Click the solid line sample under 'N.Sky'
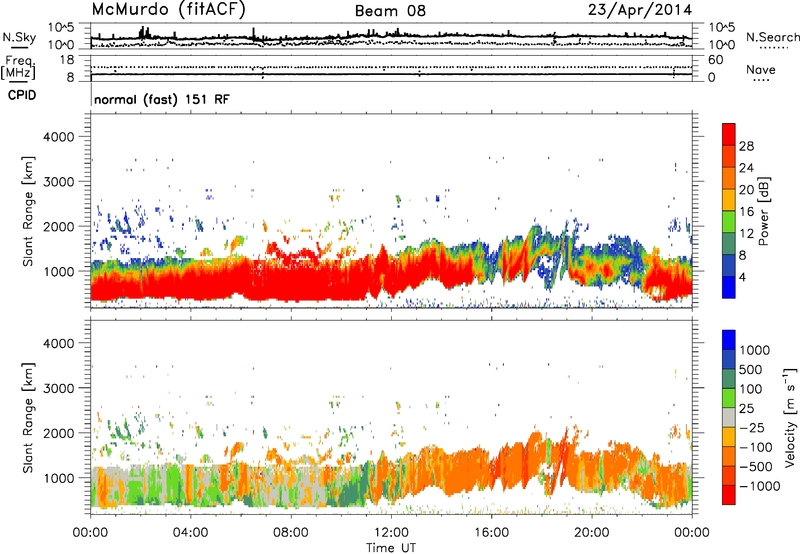This screenshot has width=800, height=554. 19,48
